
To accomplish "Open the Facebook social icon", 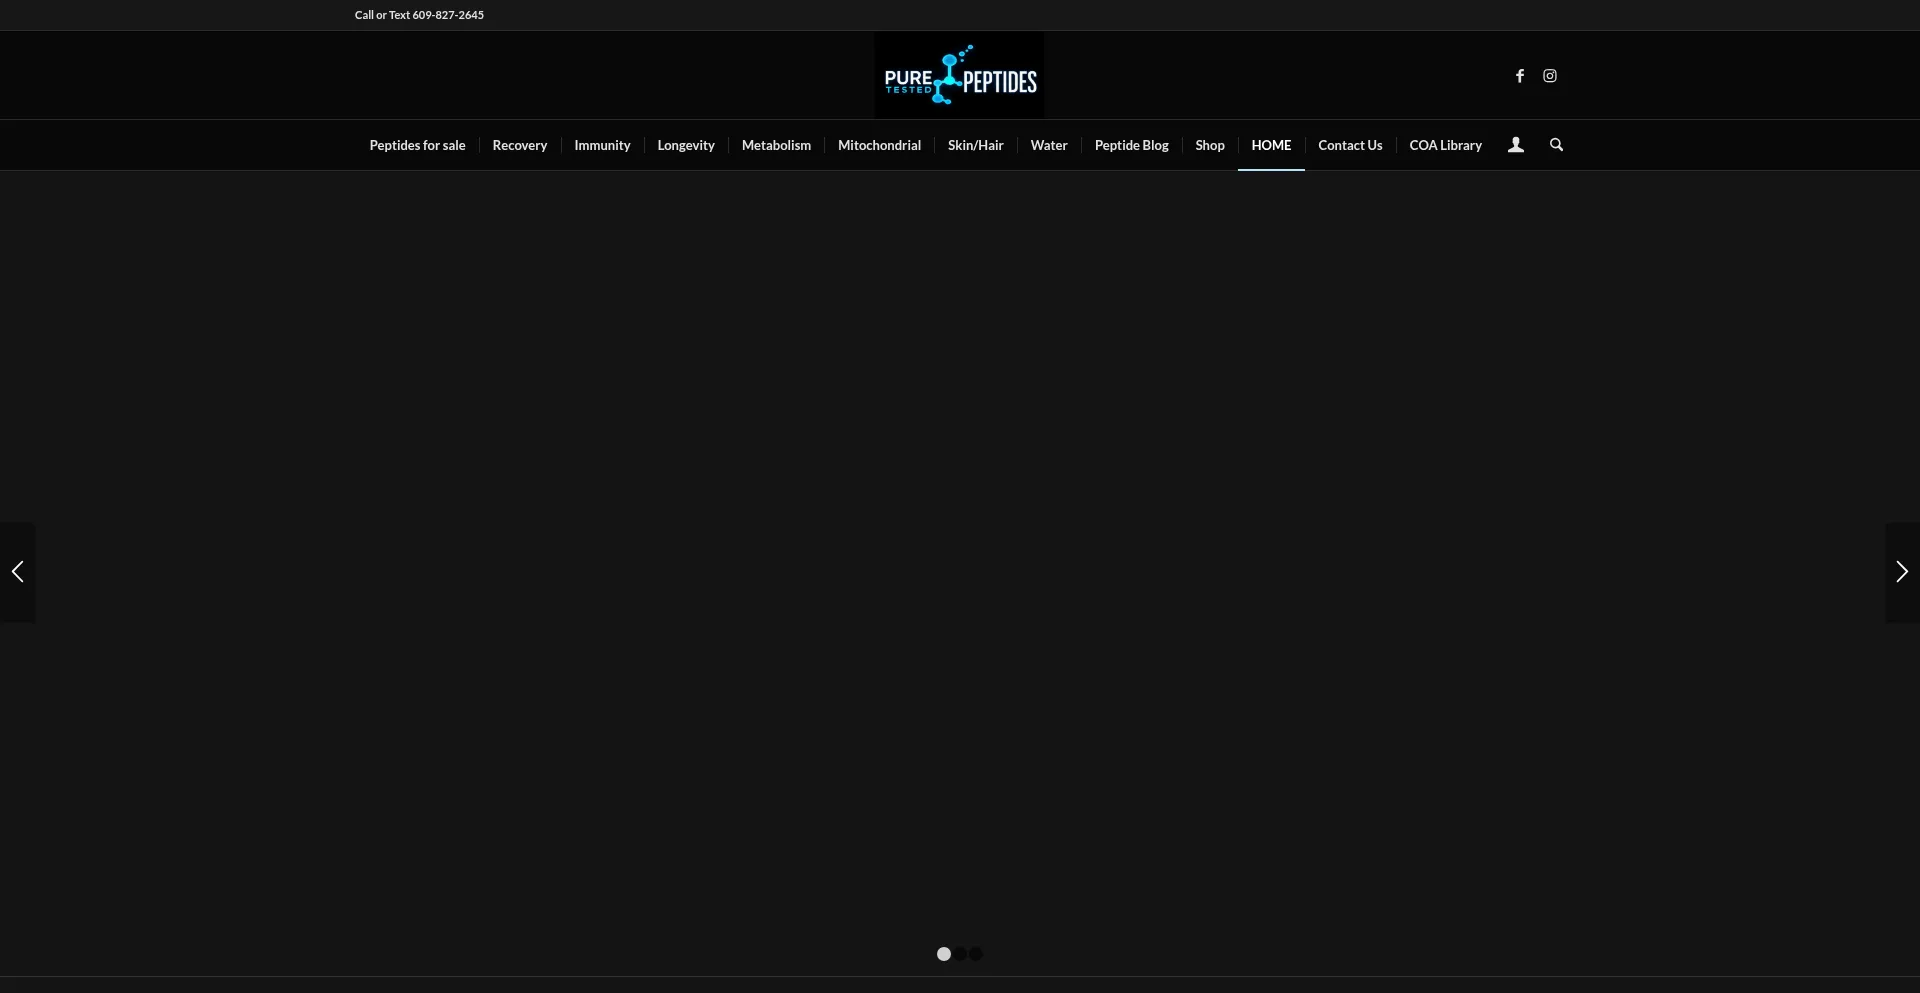I will tap(1519, 76).
